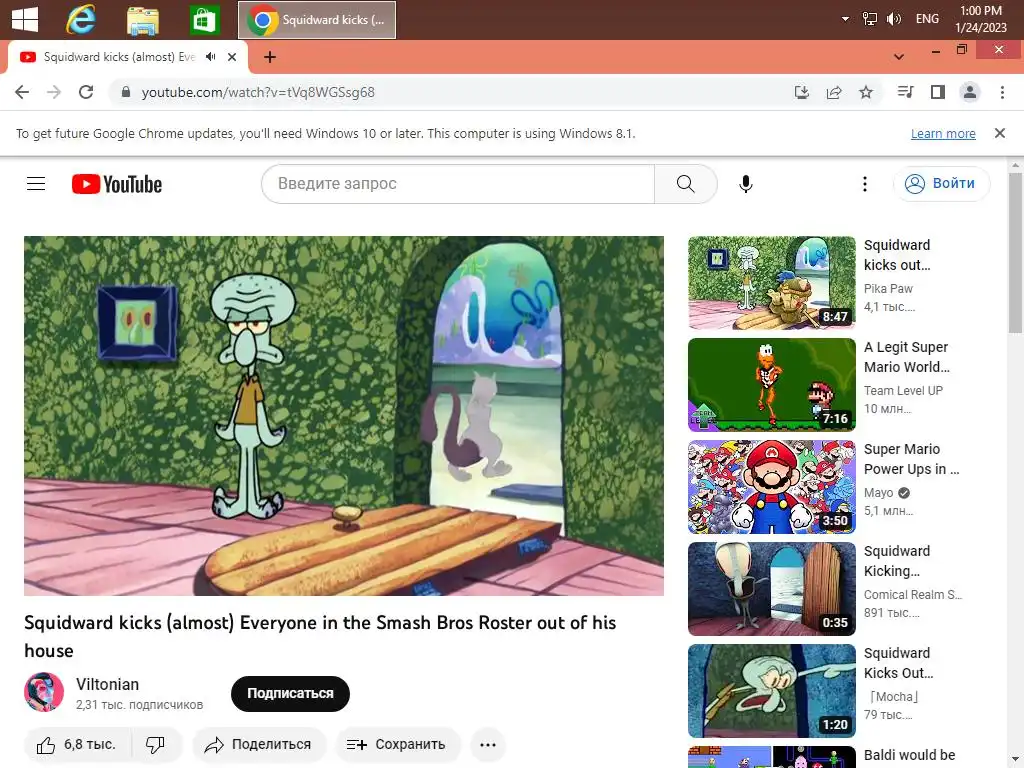
Task: Expand the tab search dropdown arrow
Action: pyautogui.click(x=899, y=57)
